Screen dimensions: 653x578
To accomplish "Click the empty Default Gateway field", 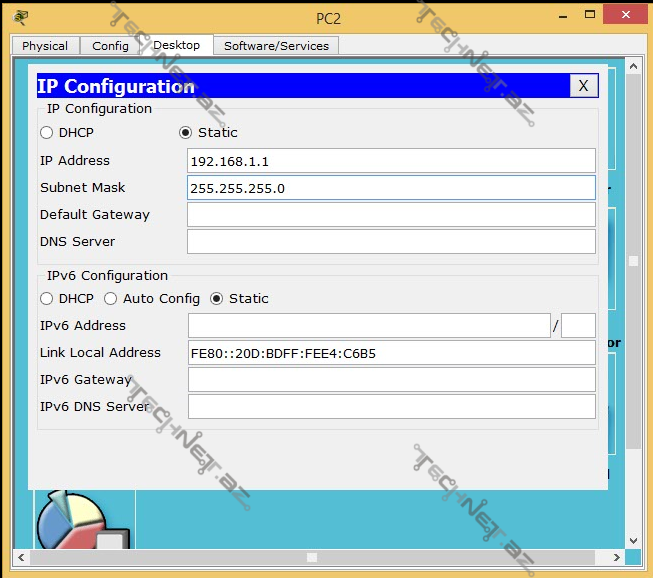I will click(x=391, y=215).
